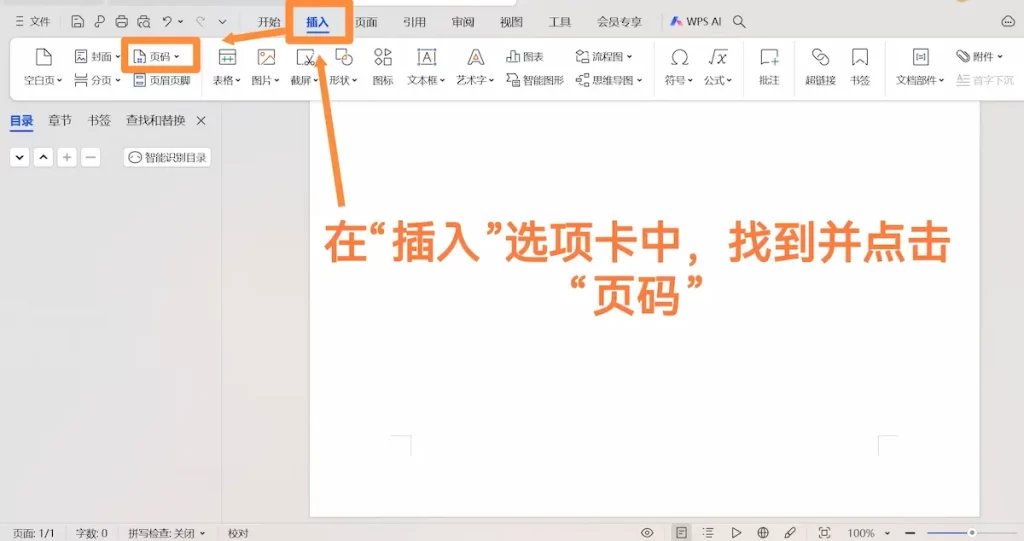The image size is (1024, 541).
Task: Click the zoom out minus button
Action: coord(910,533)
